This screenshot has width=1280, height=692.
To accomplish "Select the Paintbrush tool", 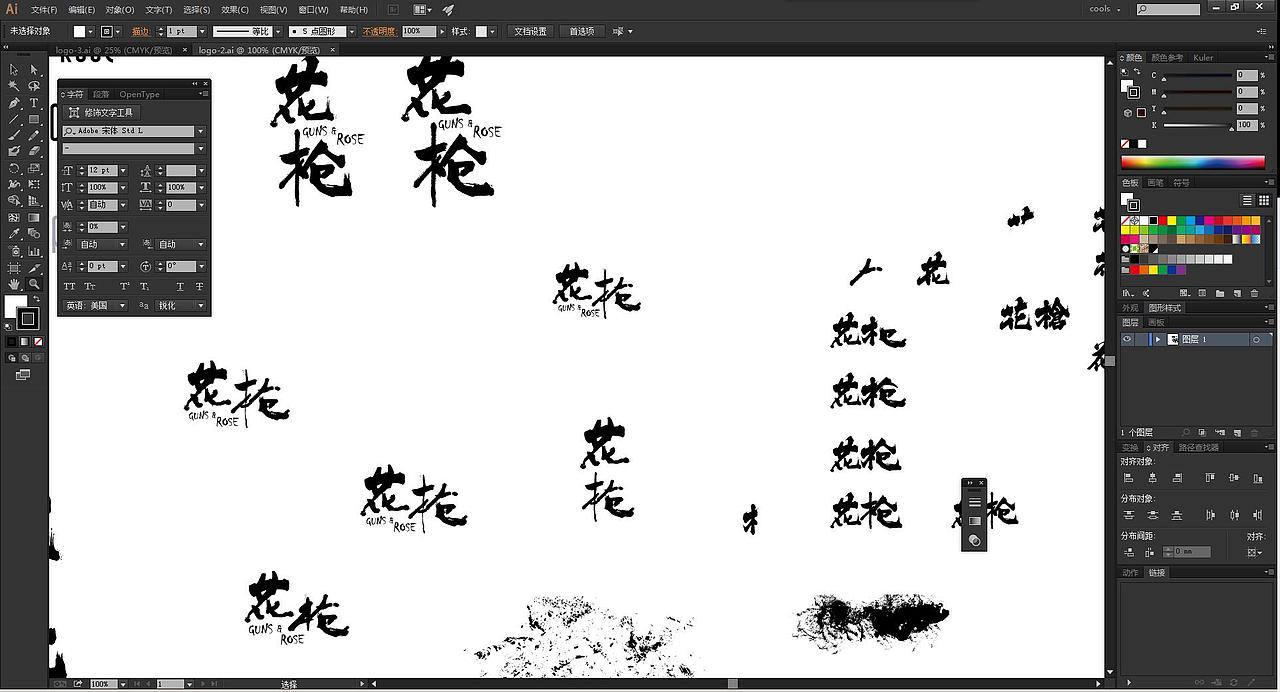I will tap(13, 133).
